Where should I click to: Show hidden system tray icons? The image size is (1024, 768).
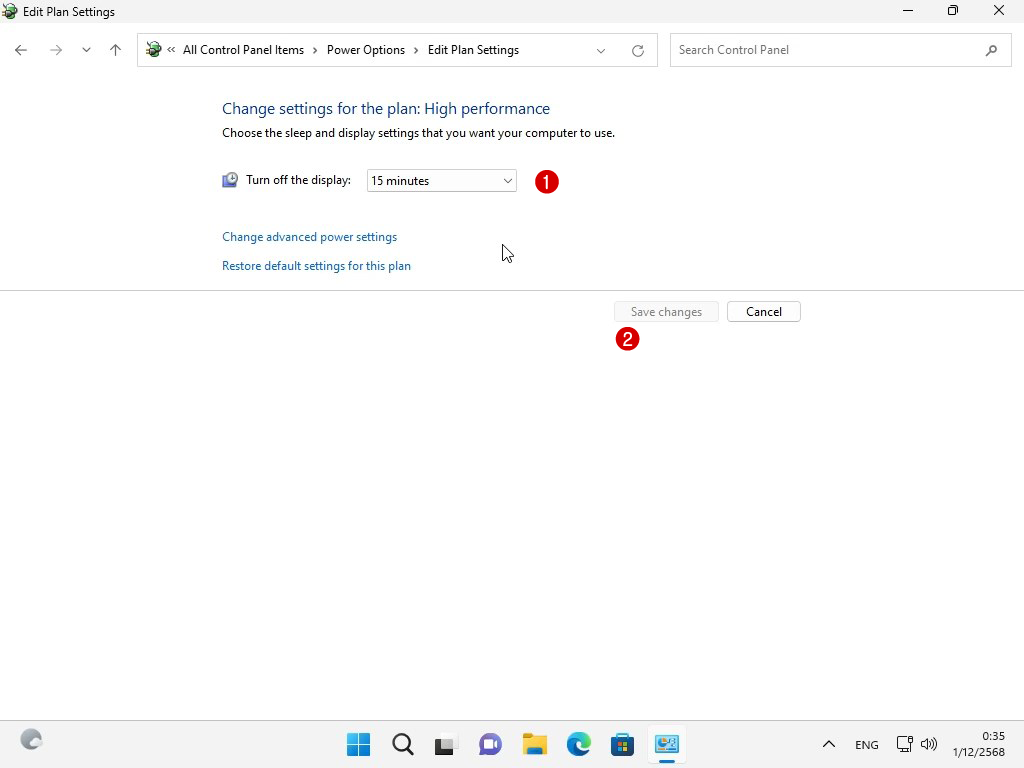828,744
